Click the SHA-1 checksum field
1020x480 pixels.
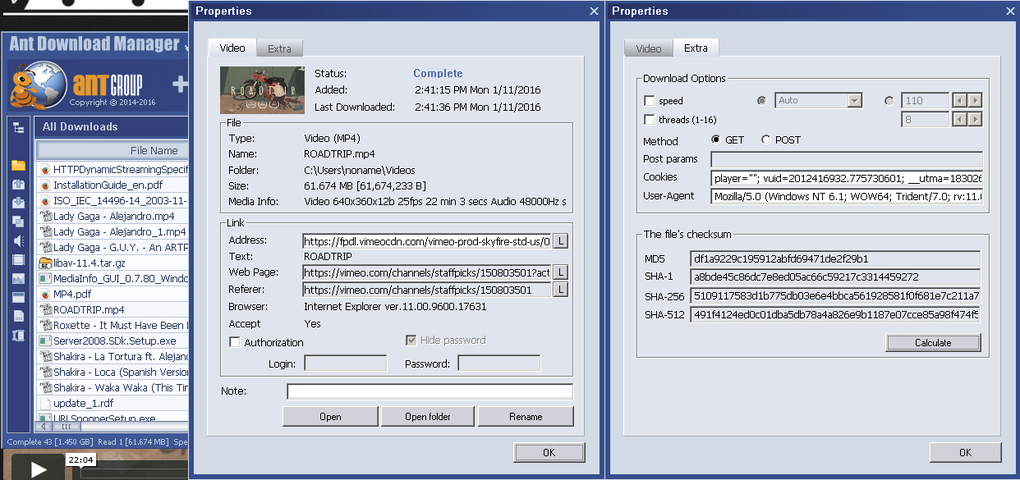pos(835,277)
